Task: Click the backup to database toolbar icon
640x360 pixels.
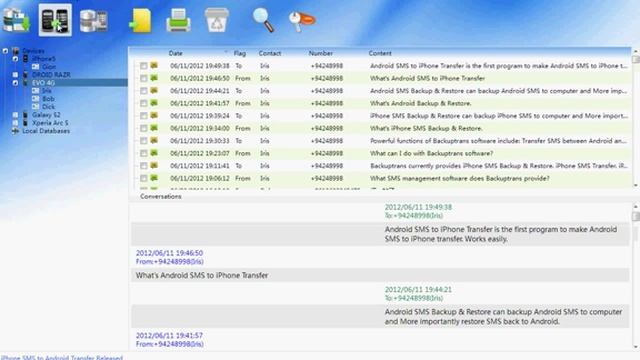Action: click(16, 20)
